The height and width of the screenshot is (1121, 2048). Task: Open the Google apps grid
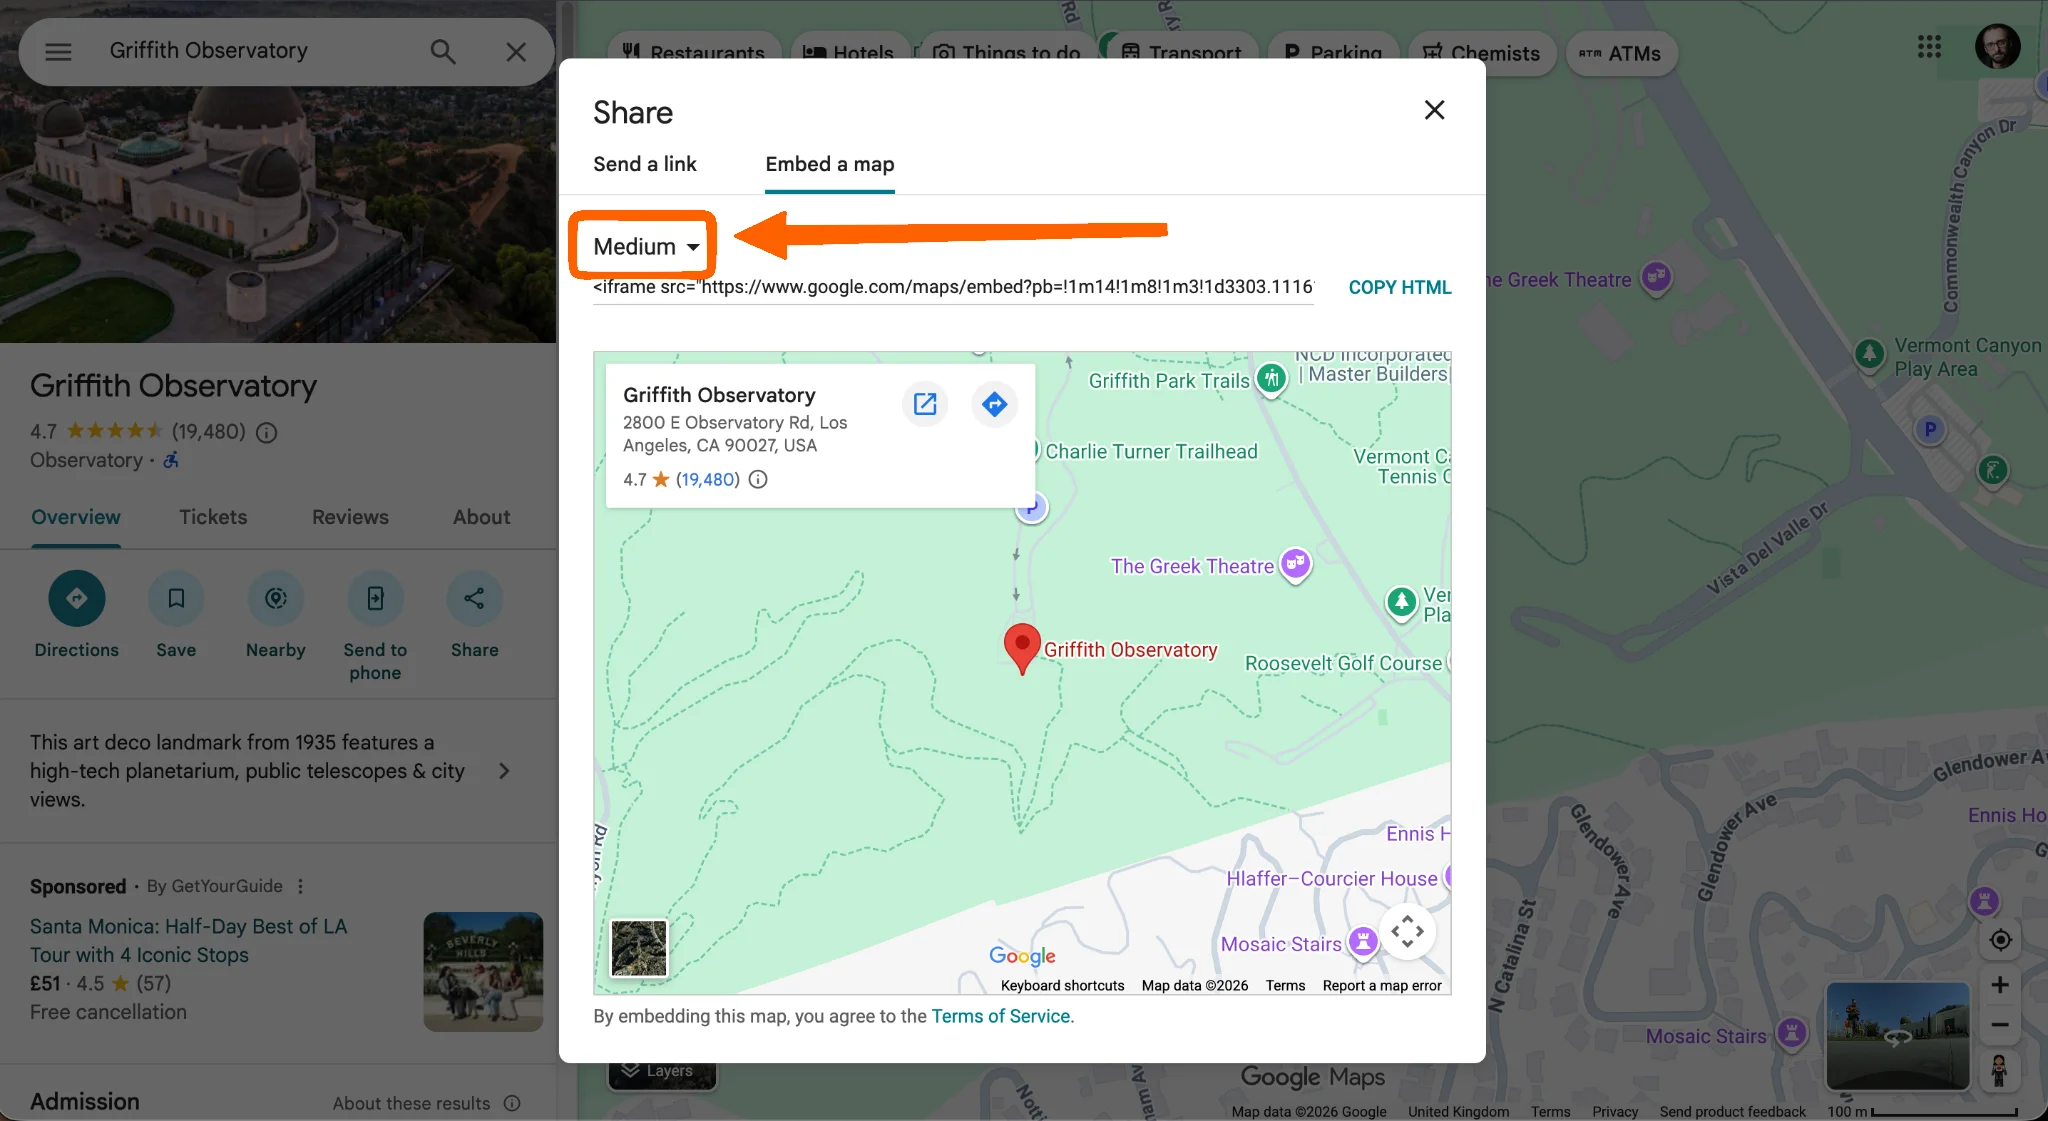[1929, 47]
